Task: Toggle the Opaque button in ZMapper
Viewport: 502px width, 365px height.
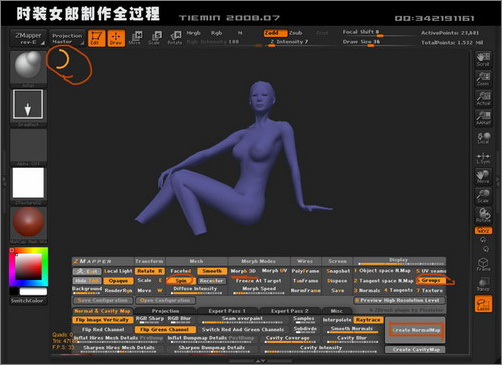Action: click(118, 281)
